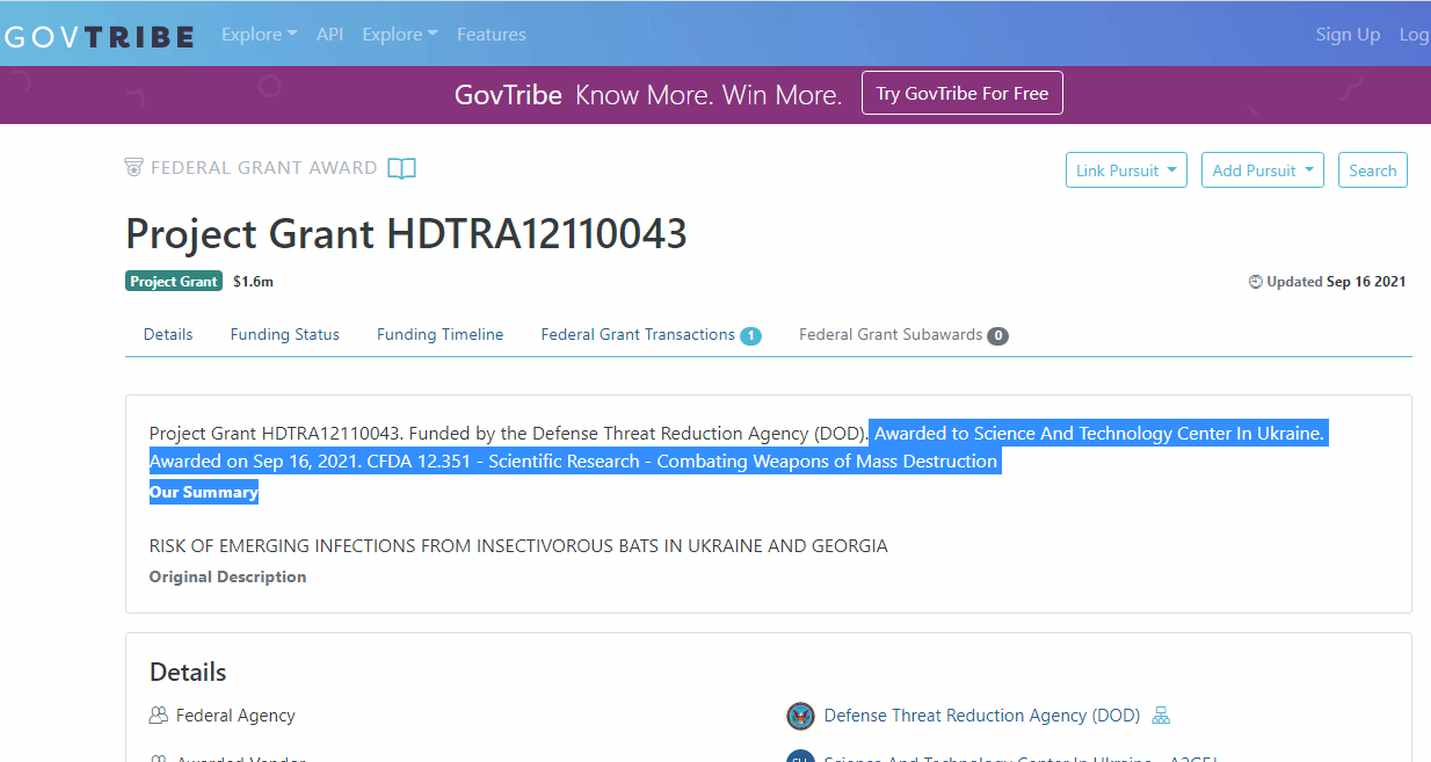Screen dimensions: 1431x762
Task: Switch to the Funding Status tab
Action: 285,335
